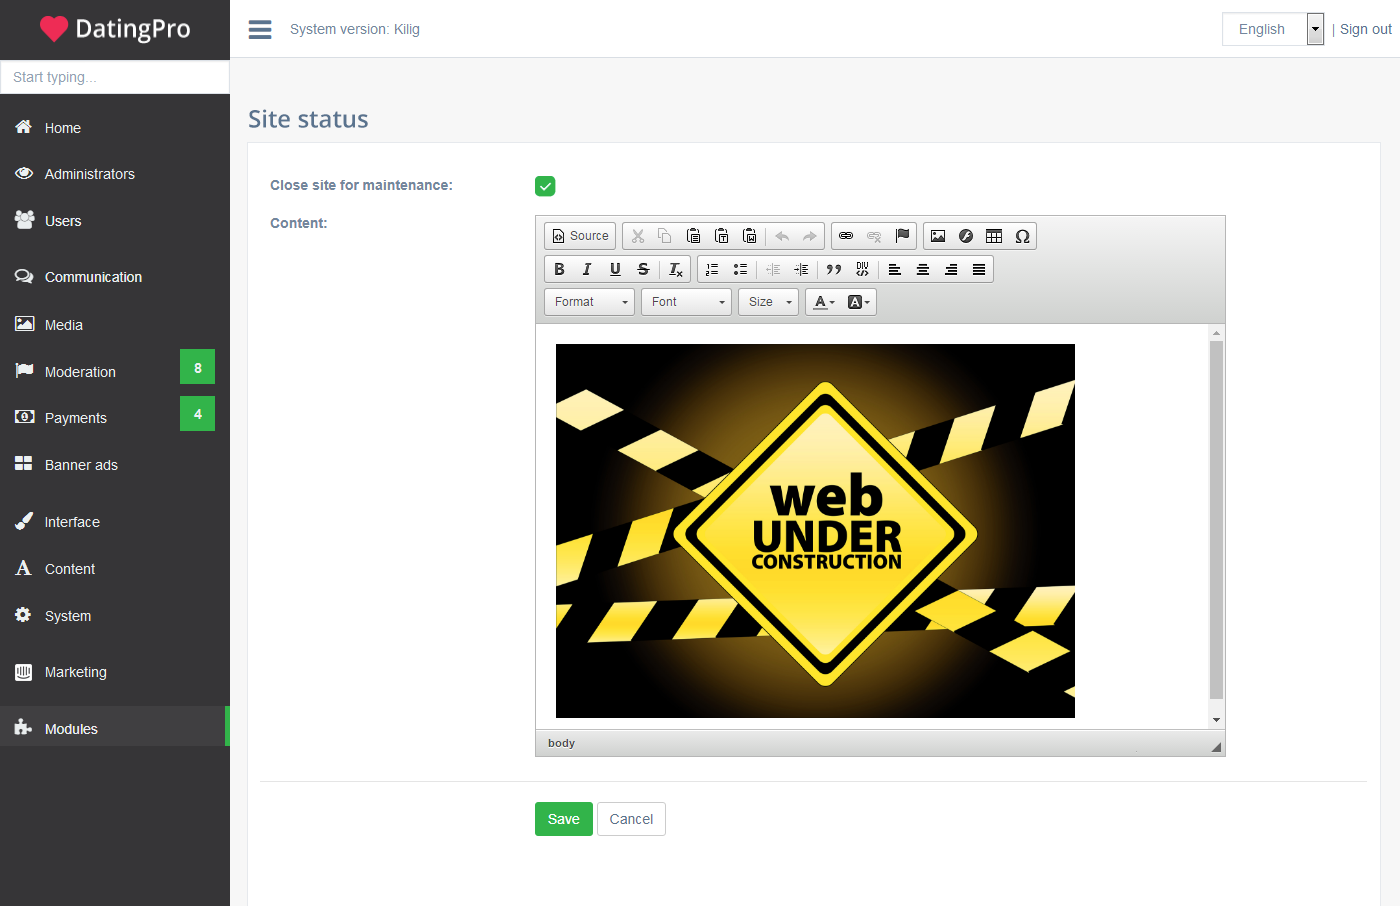1400x906 pixels.
Task: Click the Start typing search field
Action: click(x=115, y=77)
